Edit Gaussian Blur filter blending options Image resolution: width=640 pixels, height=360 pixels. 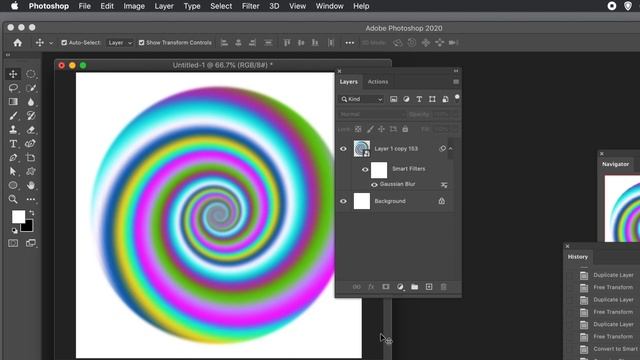pyautogui.click(x=444, y=185)
